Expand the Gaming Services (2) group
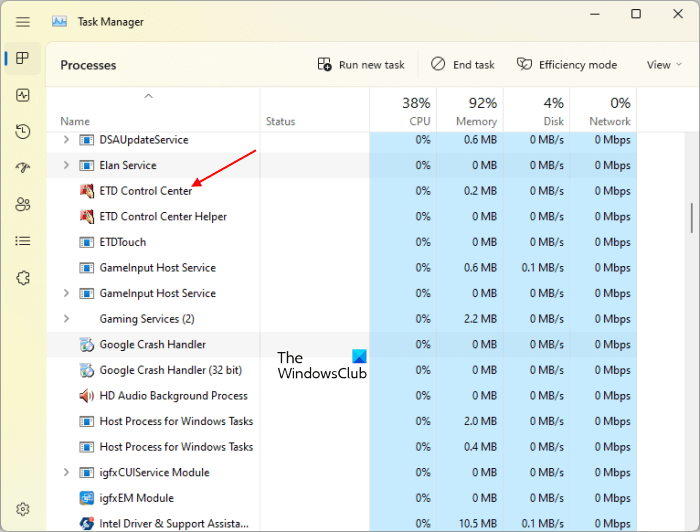This screenshot has height=532, width=700. [x=66, y=319]
